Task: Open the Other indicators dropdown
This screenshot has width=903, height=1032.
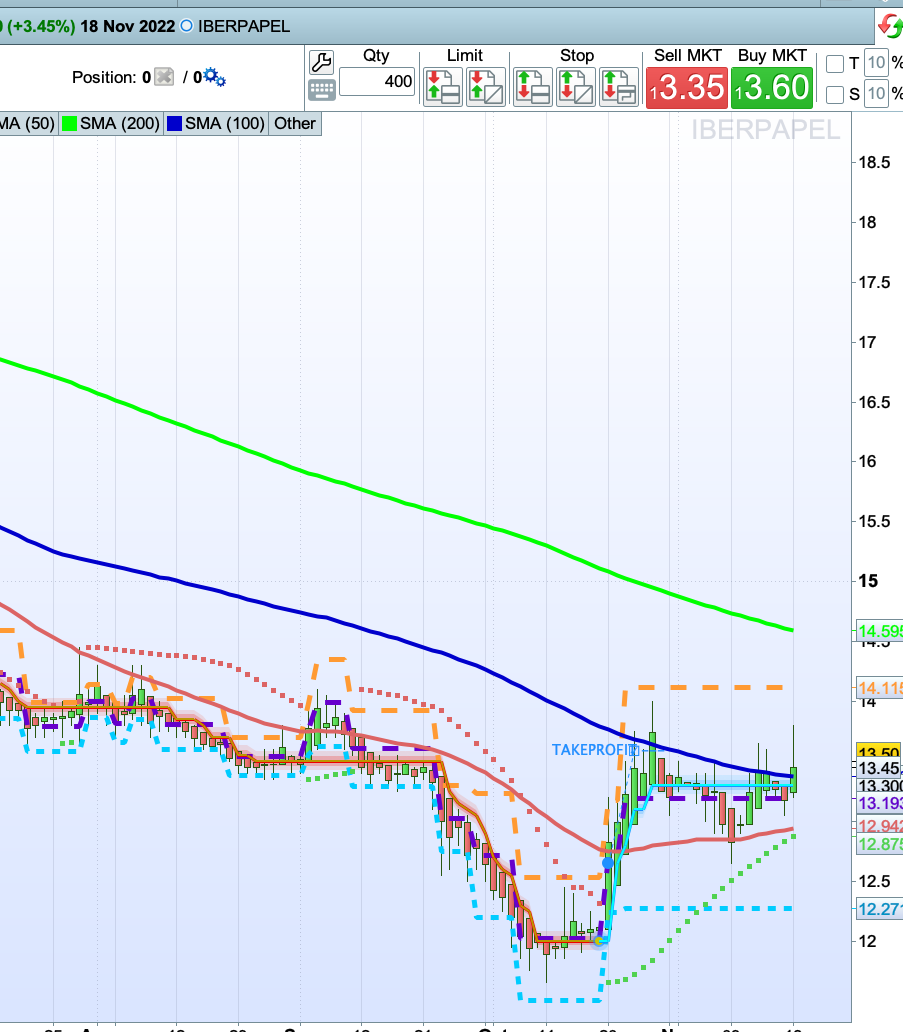Action: pyautogui.click(x=295, y=124)
